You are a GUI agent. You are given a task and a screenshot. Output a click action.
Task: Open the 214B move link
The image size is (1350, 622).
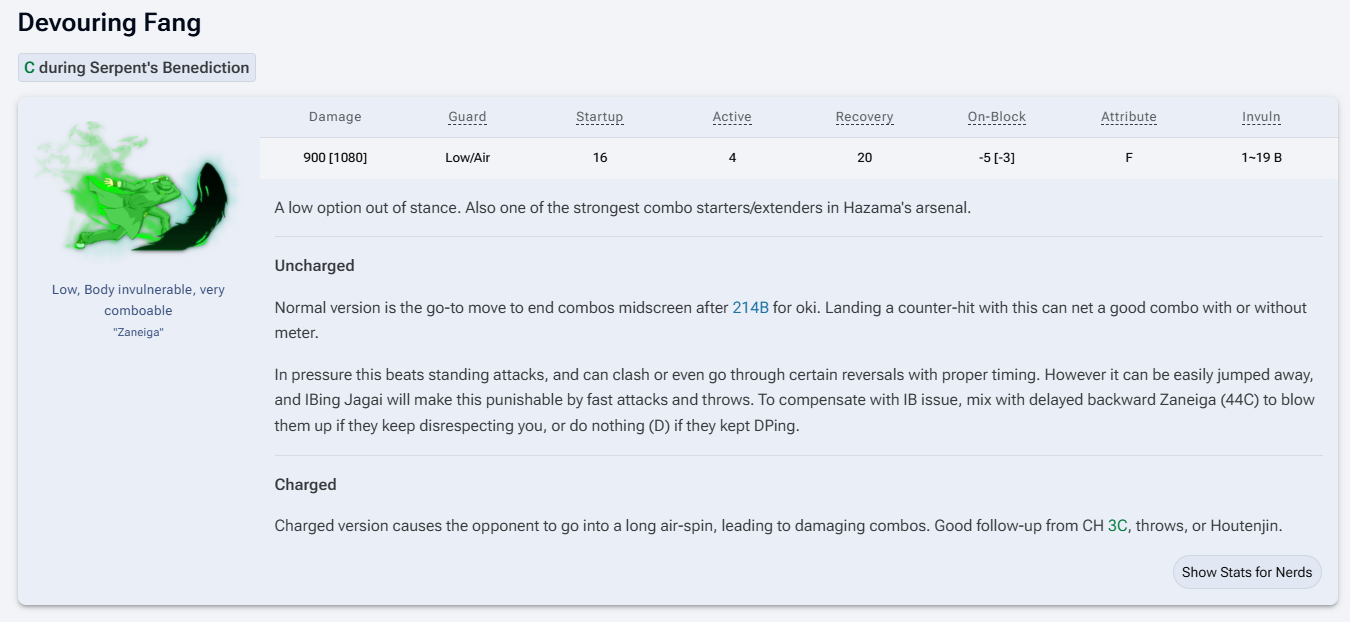point(750,308)
